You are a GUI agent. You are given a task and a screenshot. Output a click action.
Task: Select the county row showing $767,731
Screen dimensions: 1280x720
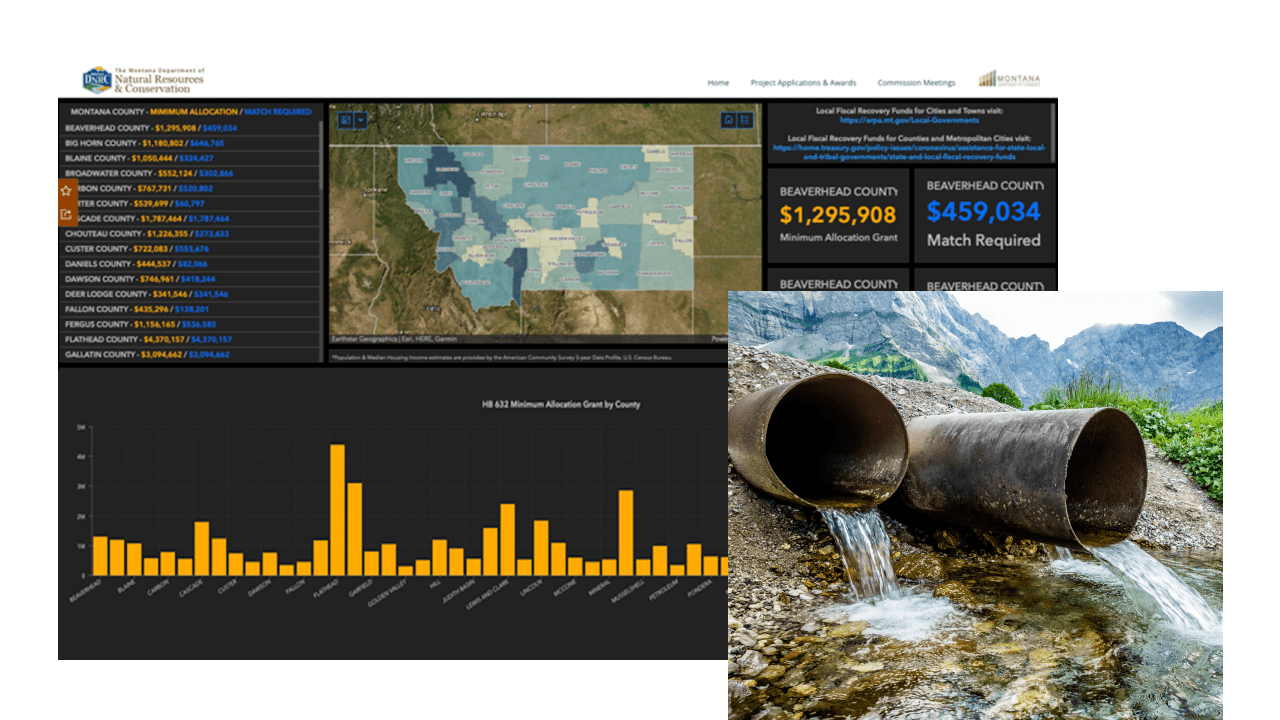(x=190, y=188)
